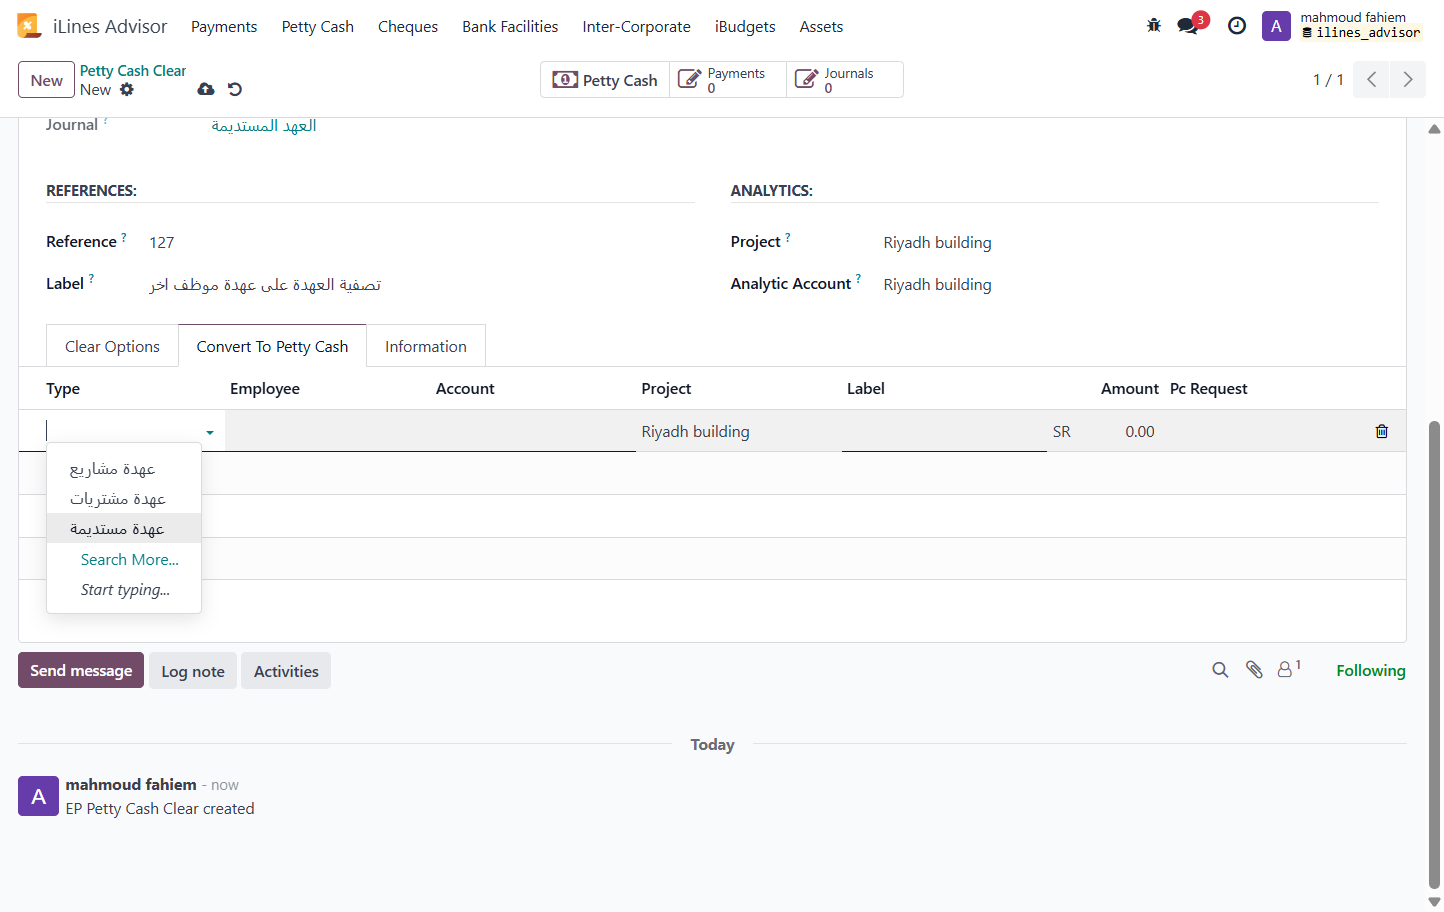Discard changes with the undo arrow icon
Screen dimensions: 1444x912
point(235,89)
